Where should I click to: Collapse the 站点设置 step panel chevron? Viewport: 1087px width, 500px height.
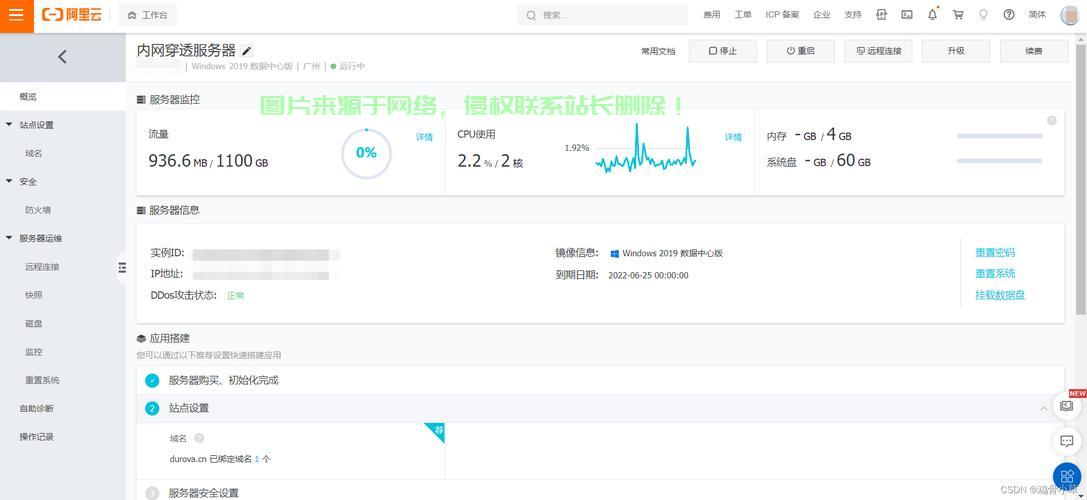click(x=1044, y=408)
